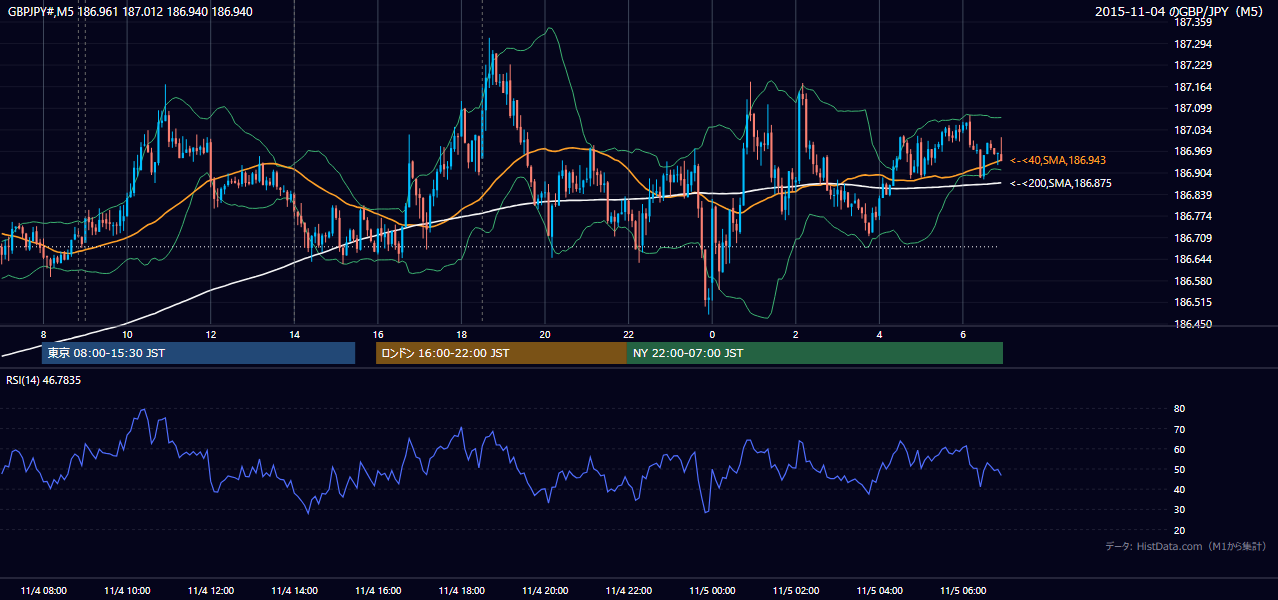The image size is (1278, 600).
Task: Click price axis value 186.709
Action: [x=1191, y=238]
